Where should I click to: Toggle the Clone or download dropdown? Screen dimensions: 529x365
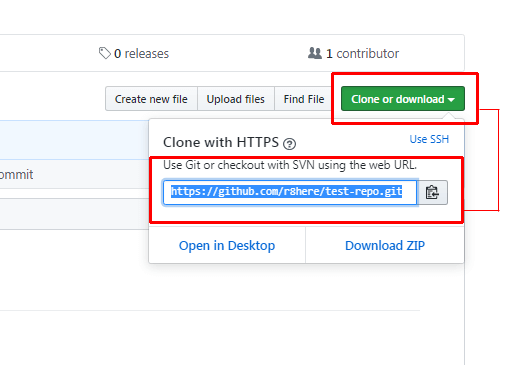pos(403,99)
